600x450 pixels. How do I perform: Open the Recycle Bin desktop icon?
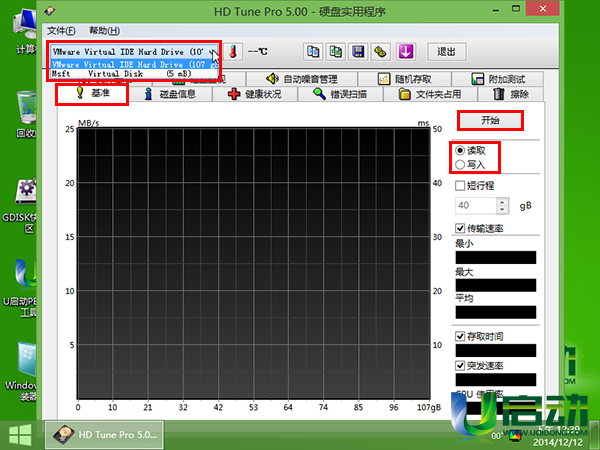(26, 115)
